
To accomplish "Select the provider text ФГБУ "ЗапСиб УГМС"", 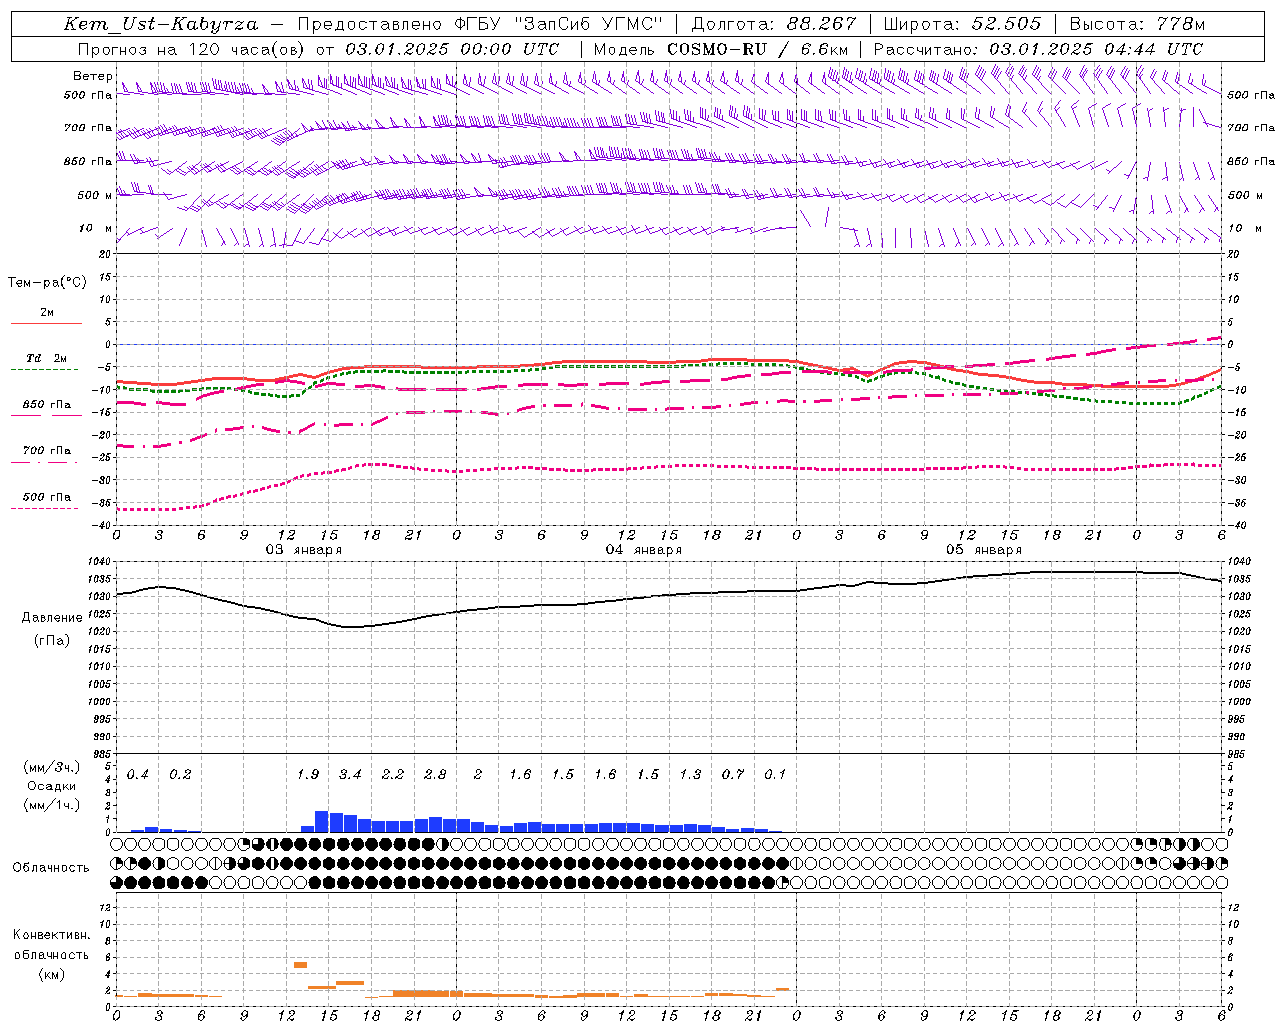I will tap(559, 24).
